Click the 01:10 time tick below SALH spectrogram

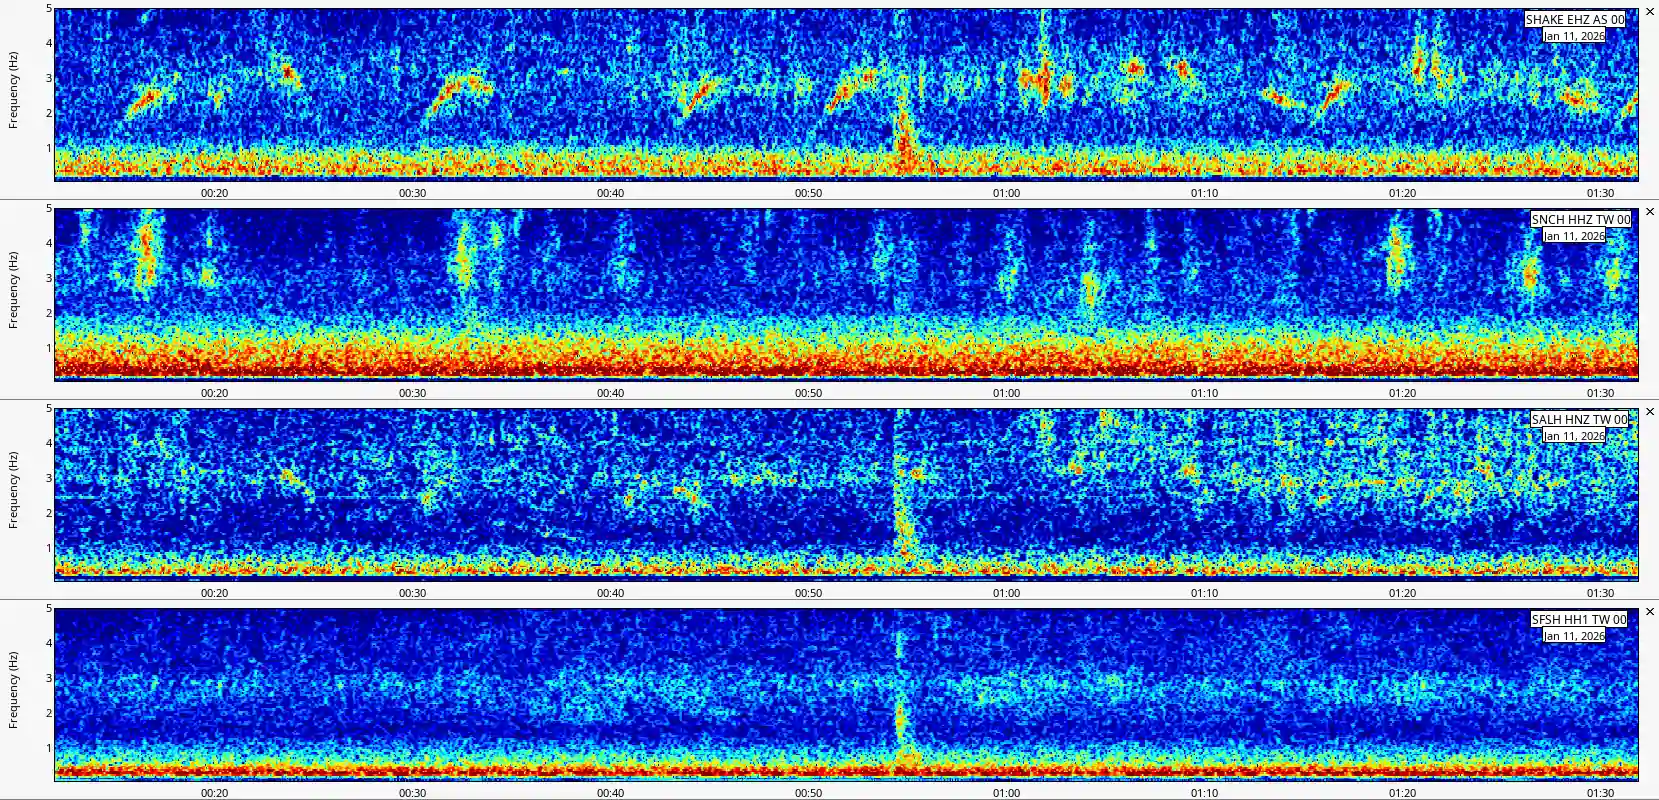(1204, 593)
